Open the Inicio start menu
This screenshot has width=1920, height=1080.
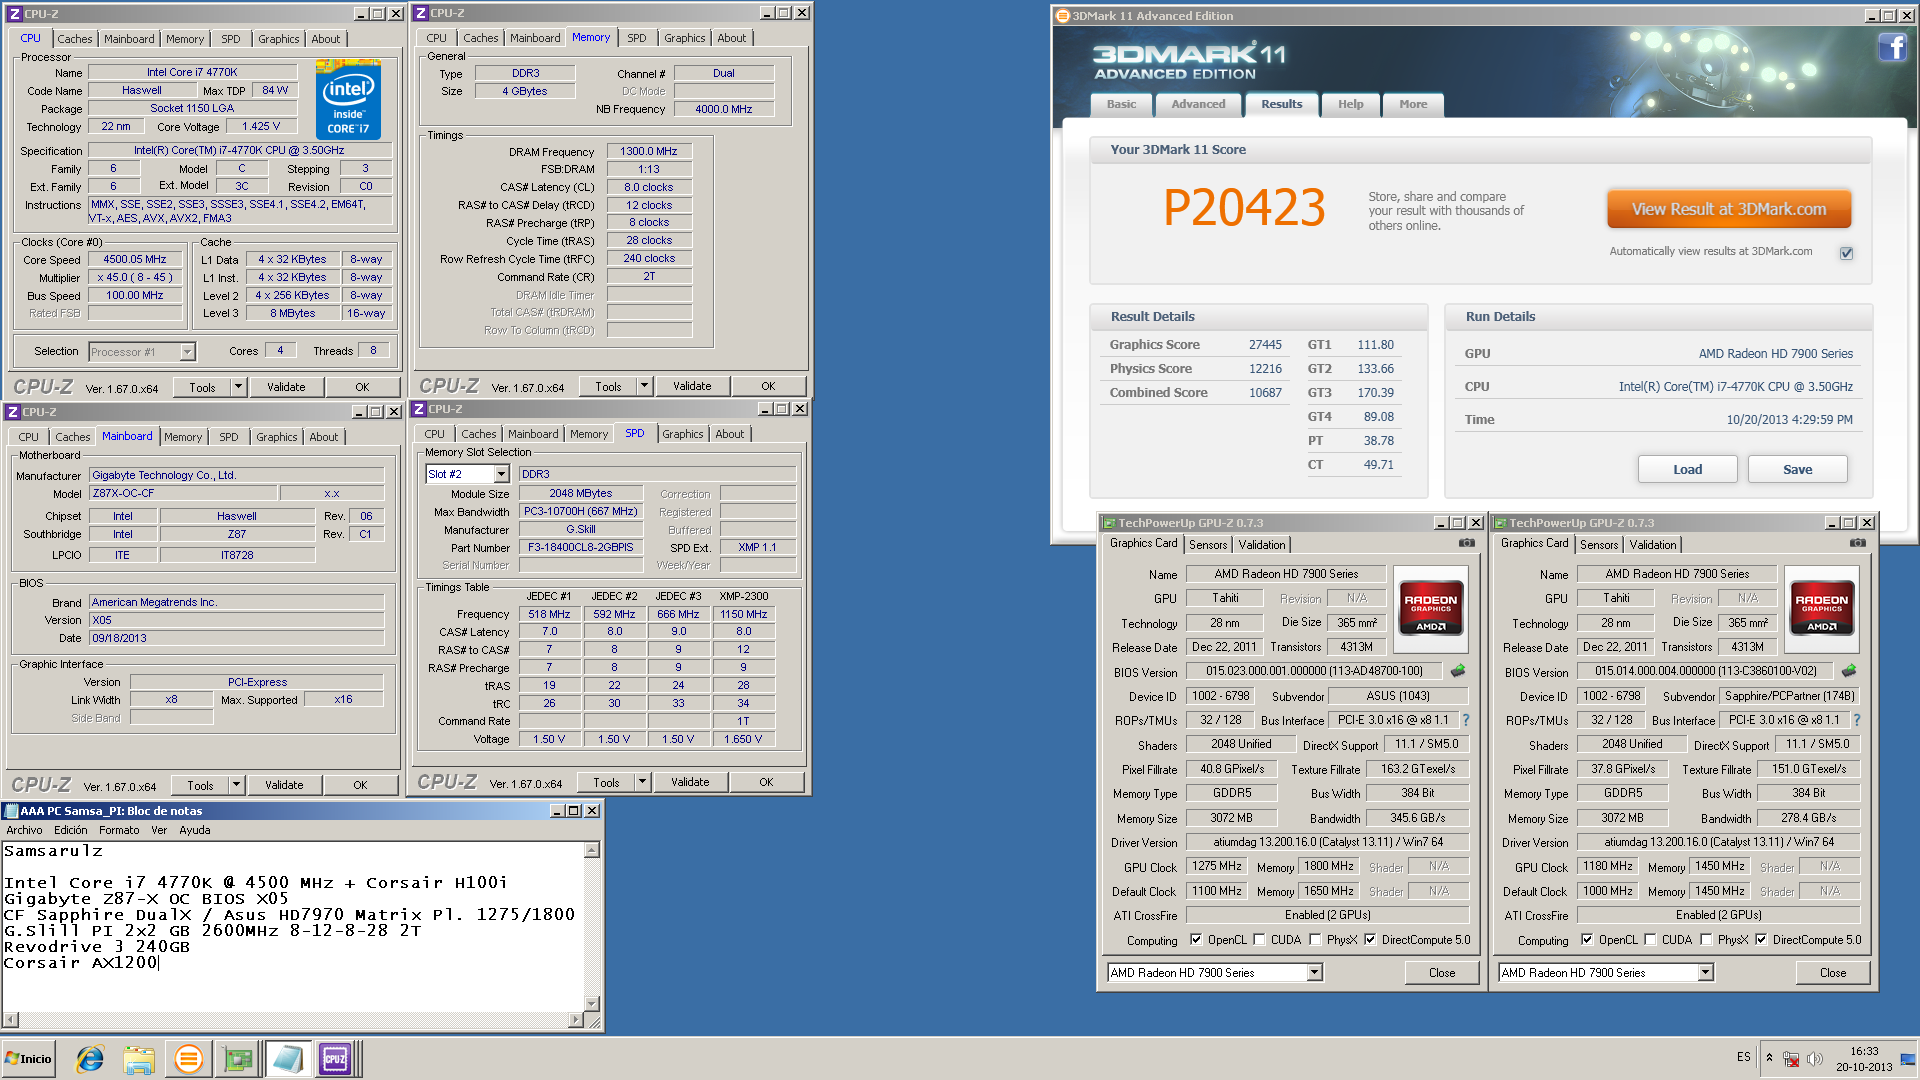click(28, 1059)
